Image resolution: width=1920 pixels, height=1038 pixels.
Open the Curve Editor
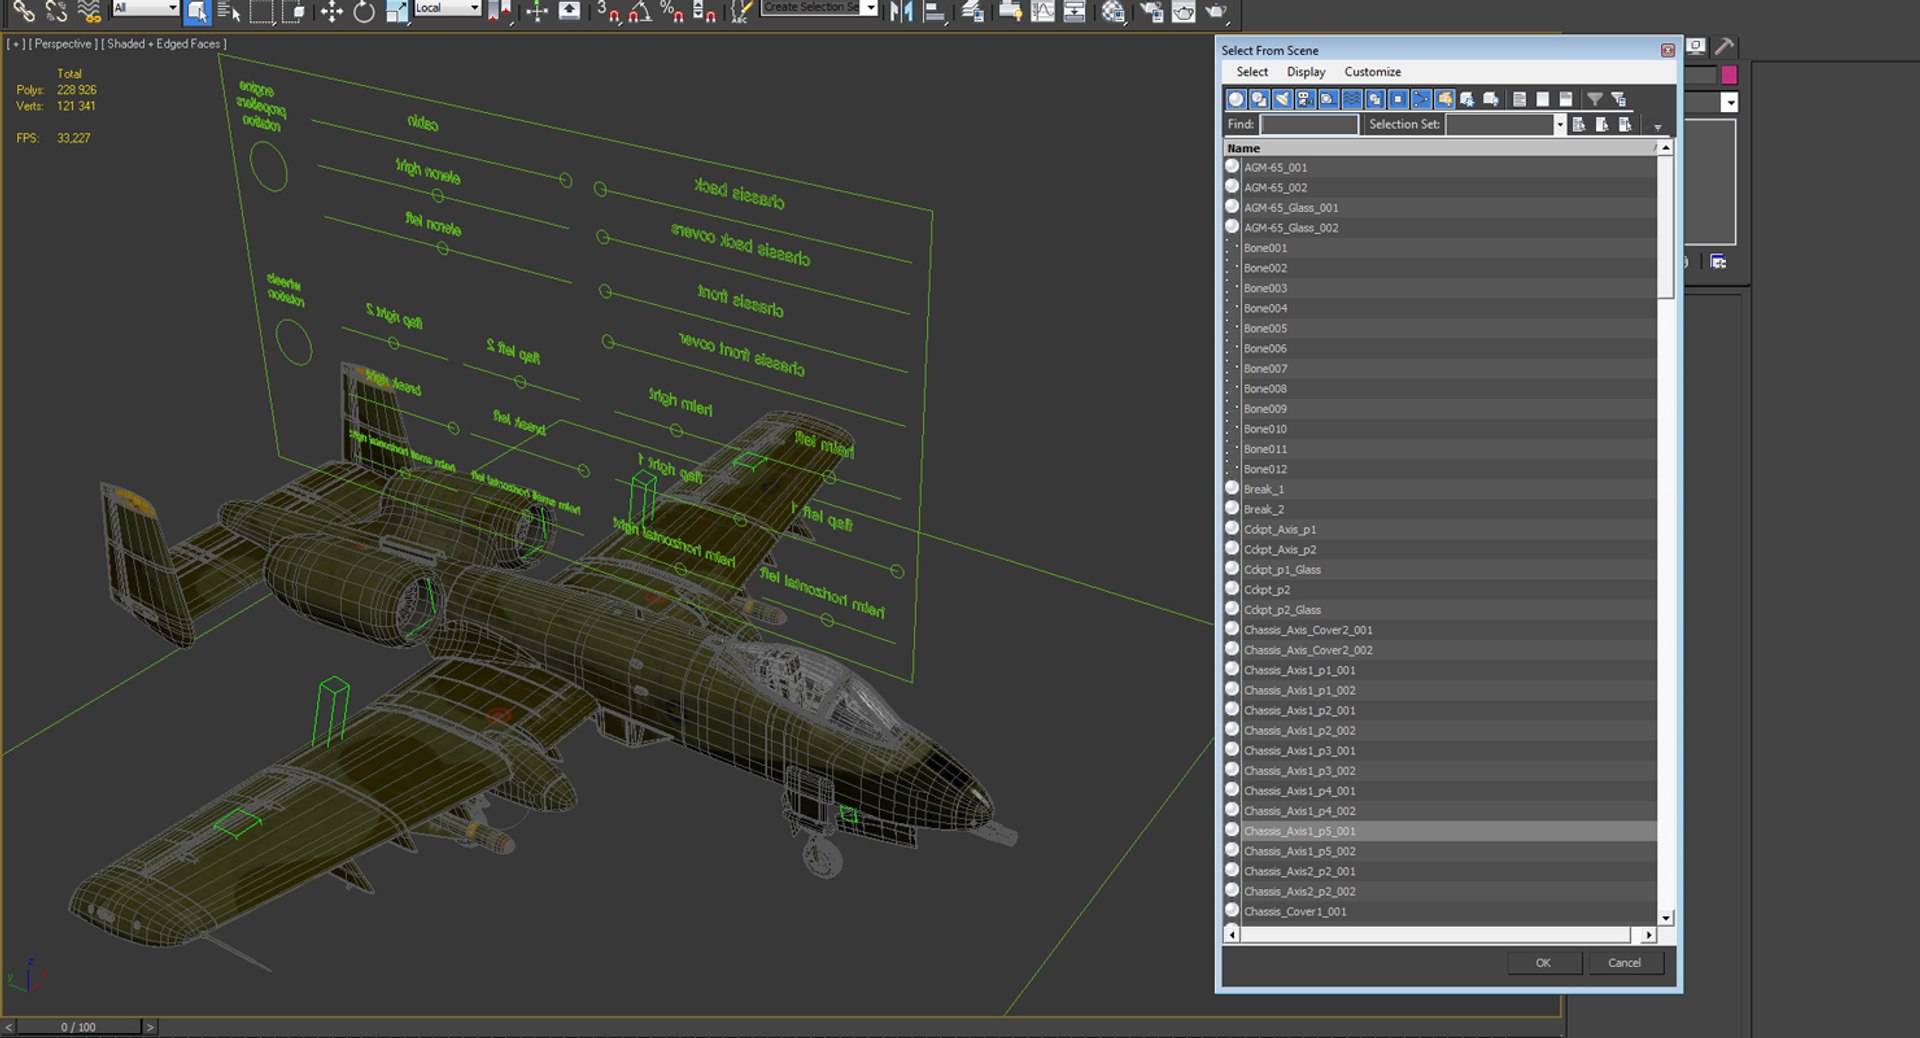(x=1042, y=11)
